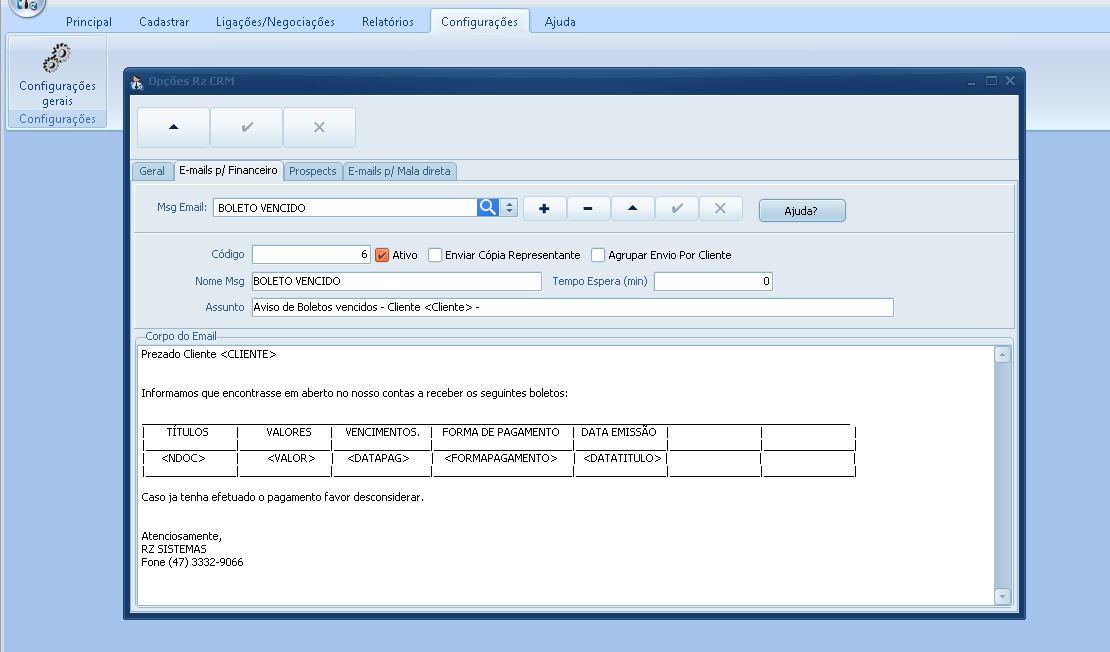Click the <NDOC> placeholder in the table
This screenshot has width=1110, height=652.
(183, 458)
